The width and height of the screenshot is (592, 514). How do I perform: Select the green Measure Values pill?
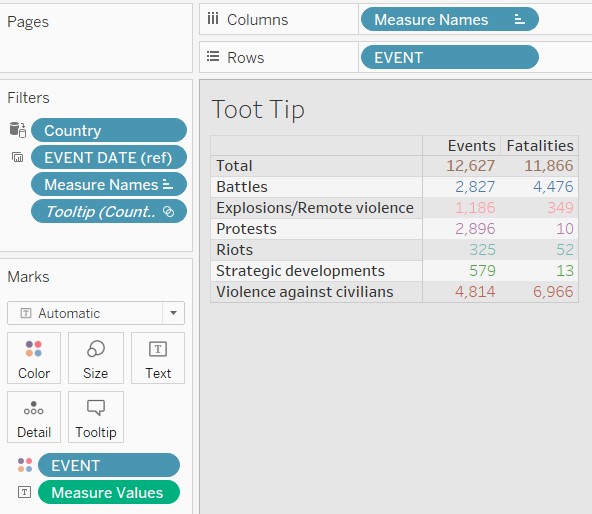click(x=109, y=492)
